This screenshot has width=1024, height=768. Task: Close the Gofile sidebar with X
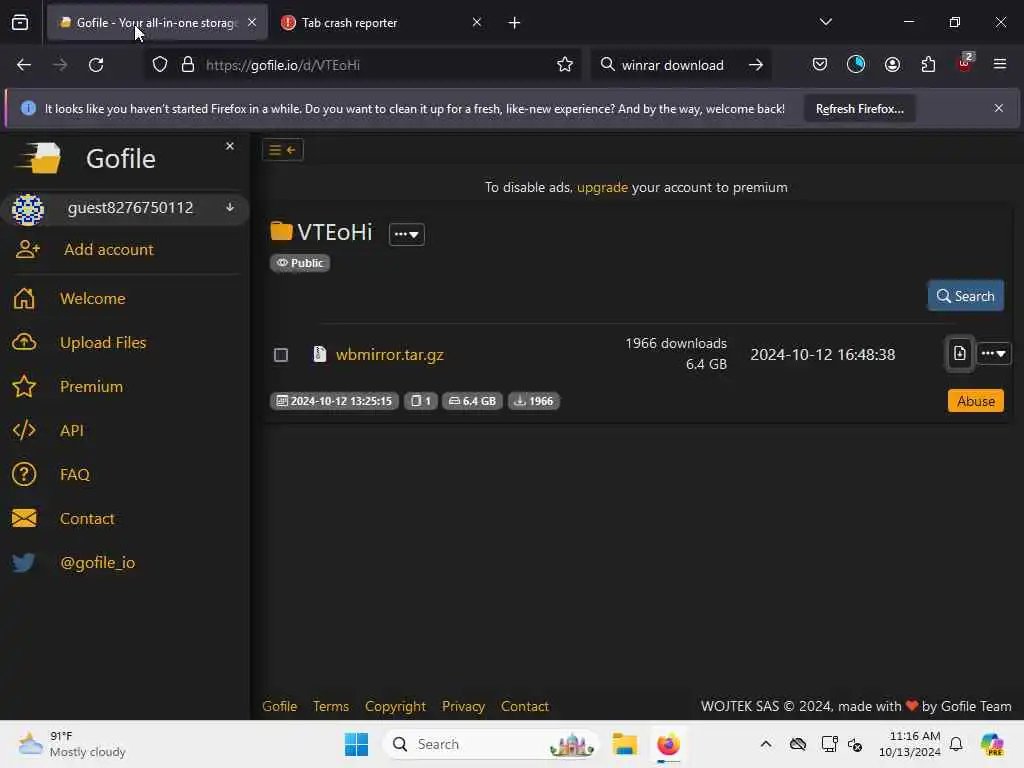point(230,146)
